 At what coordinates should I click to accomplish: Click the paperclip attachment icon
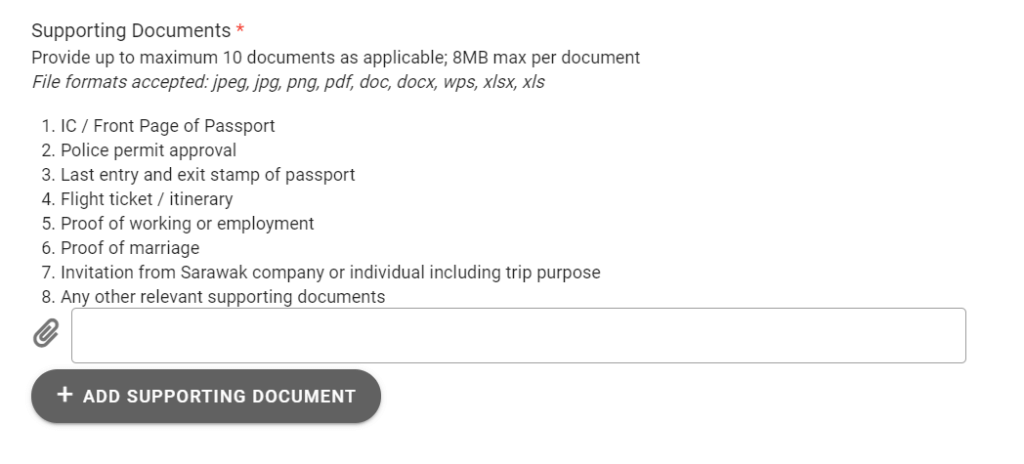pyautogui.click(x=46, y=333)
